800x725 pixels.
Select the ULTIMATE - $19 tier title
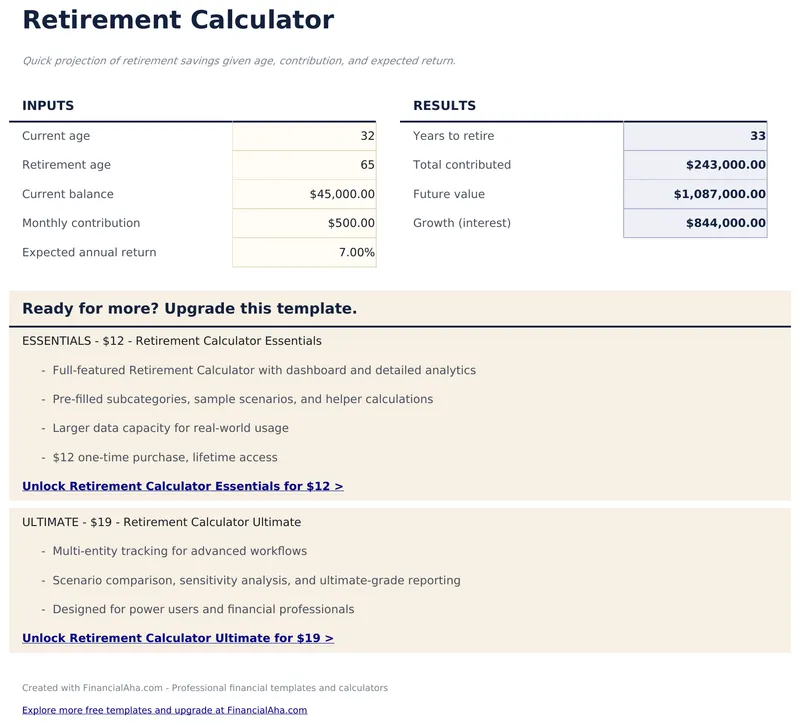(161, 522)
